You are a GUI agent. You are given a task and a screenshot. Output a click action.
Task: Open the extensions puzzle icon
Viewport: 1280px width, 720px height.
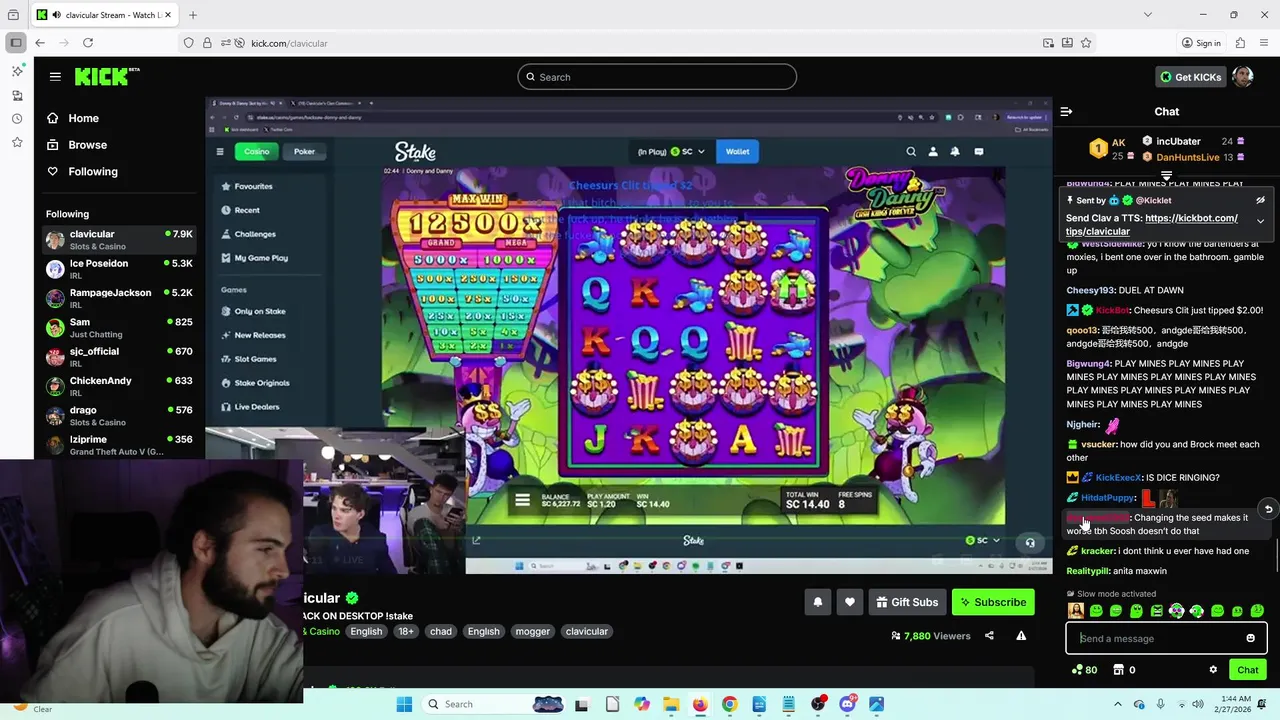pyautogui.click(x=1240, y=43)
